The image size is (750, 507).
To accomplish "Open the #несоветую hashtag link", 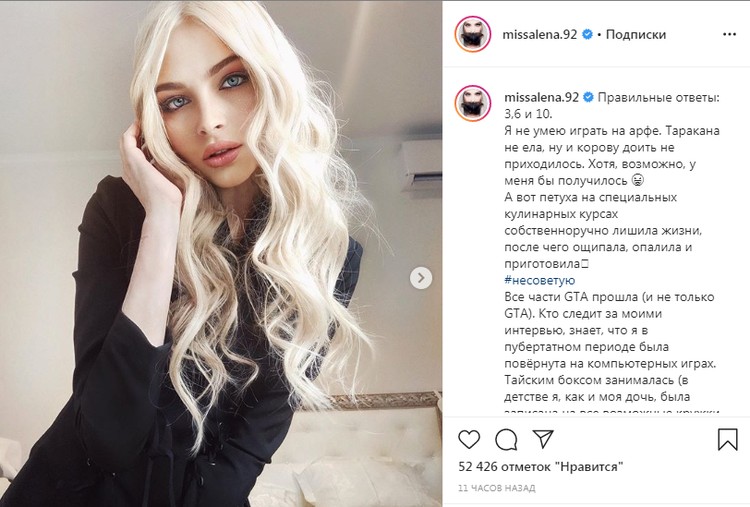I will [x=540, y=280].
